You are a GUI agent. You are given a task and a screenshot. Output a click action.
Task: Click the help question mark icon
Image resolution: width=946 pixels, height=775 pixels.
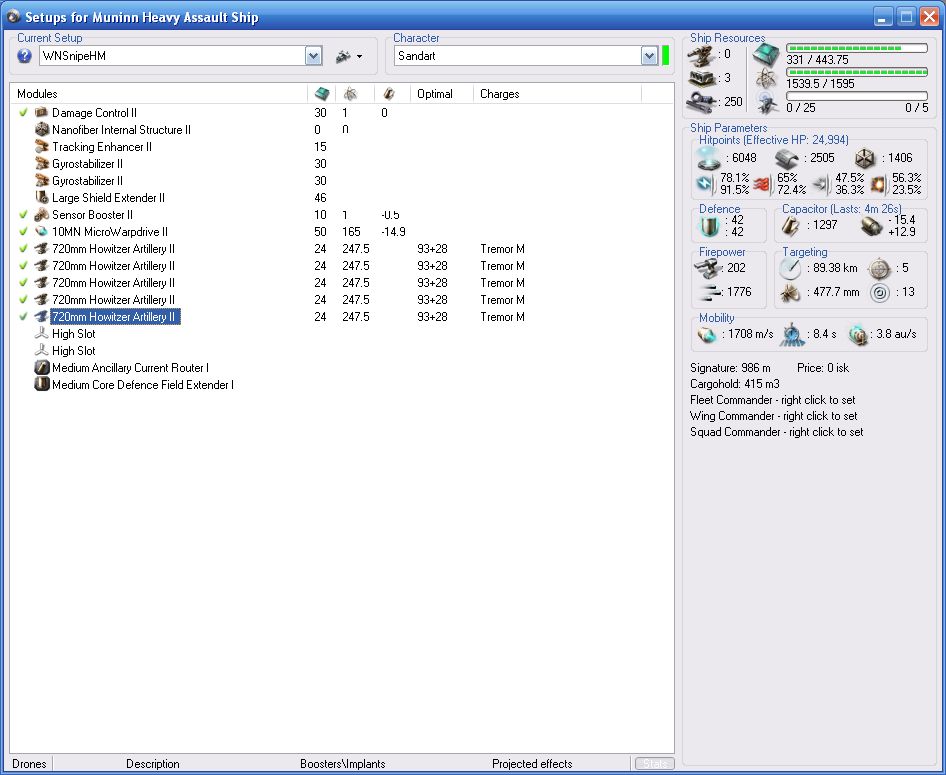pyautogui.click(x=24, y=56)
